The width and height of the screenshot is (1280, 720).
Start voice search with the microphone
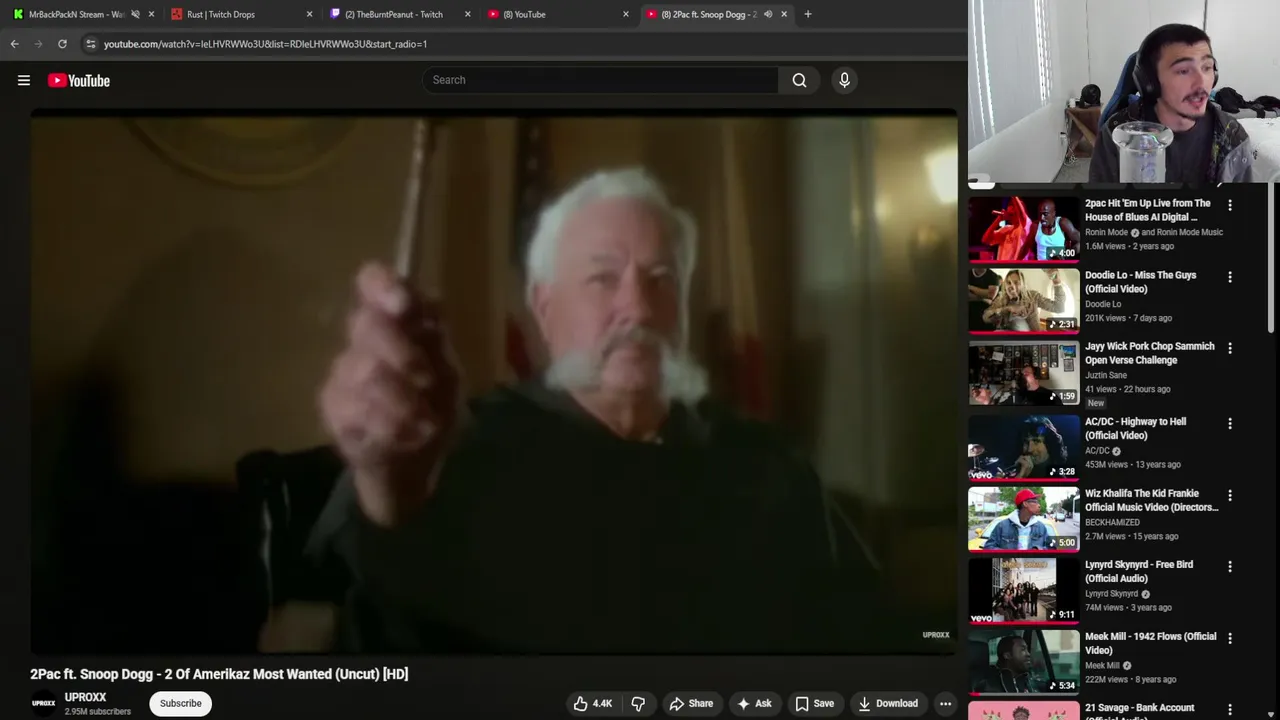coord(844,80)
